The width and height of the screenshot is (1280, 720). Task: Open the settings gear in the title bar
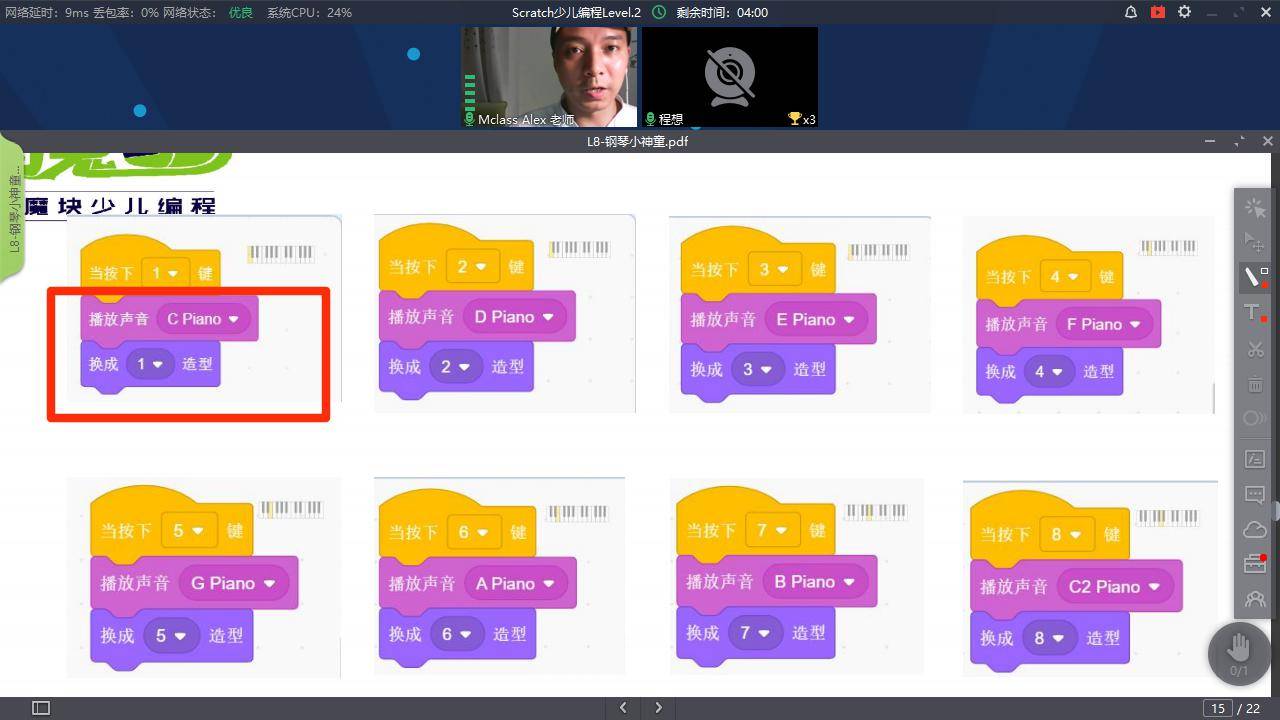click(1184, 12)
